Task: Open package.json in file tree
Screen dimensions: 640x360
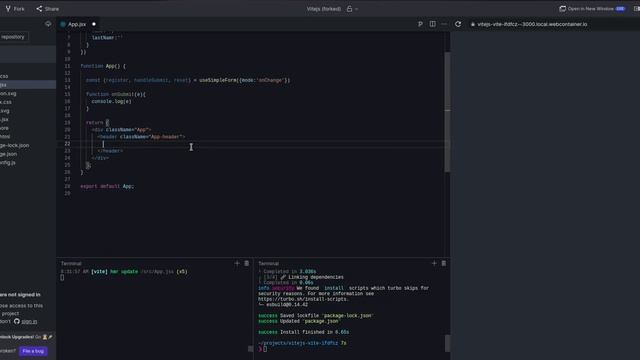Action: coord(9,154)
